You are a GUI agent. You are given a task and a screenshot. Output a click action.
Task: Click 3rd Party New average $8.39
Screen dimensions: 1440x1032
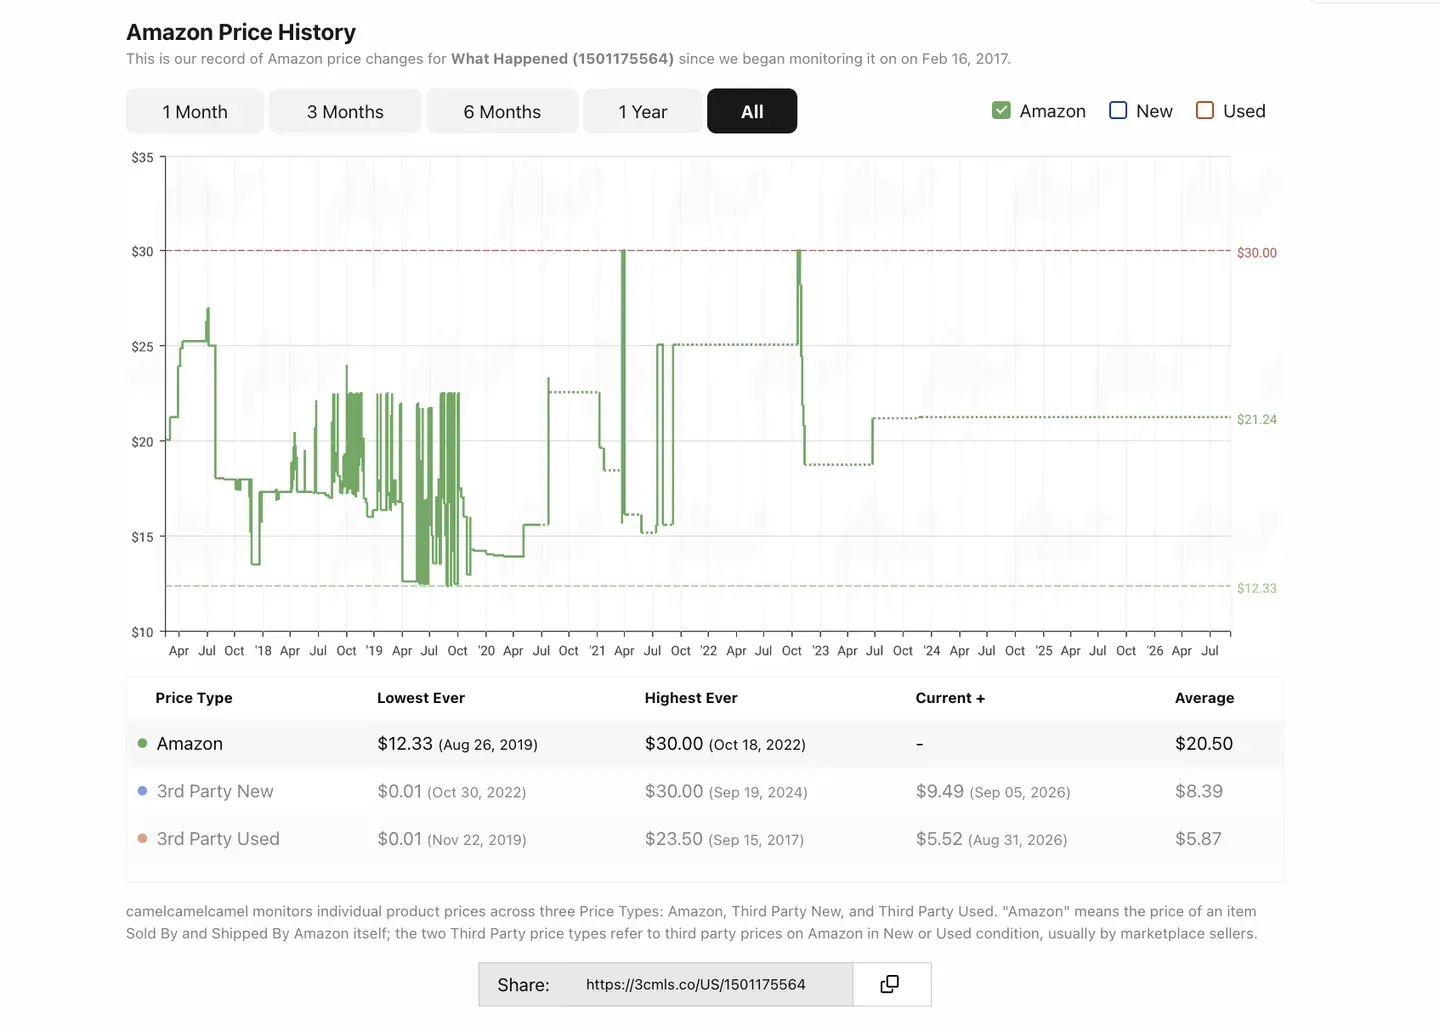[1199, 791]
